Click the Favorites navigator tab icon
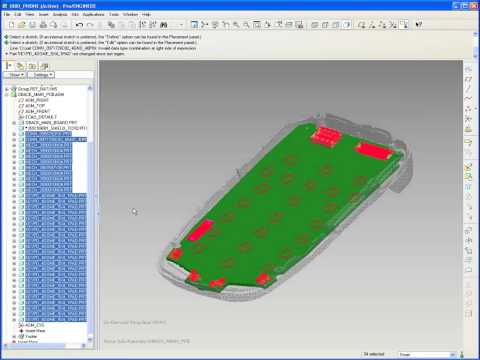The width and height of the screenshot is (480, 360). coord(32,66)
